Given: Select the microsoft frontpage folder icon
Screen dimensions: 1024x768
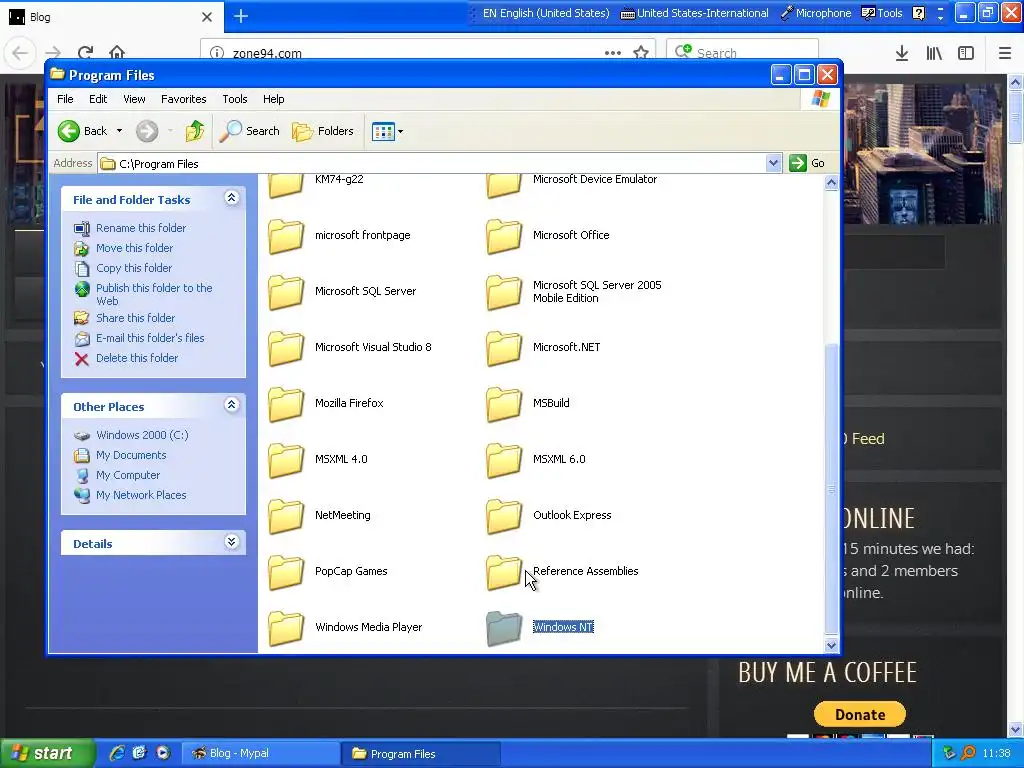Looking at the screenshot, I should [x=286, y=236].
